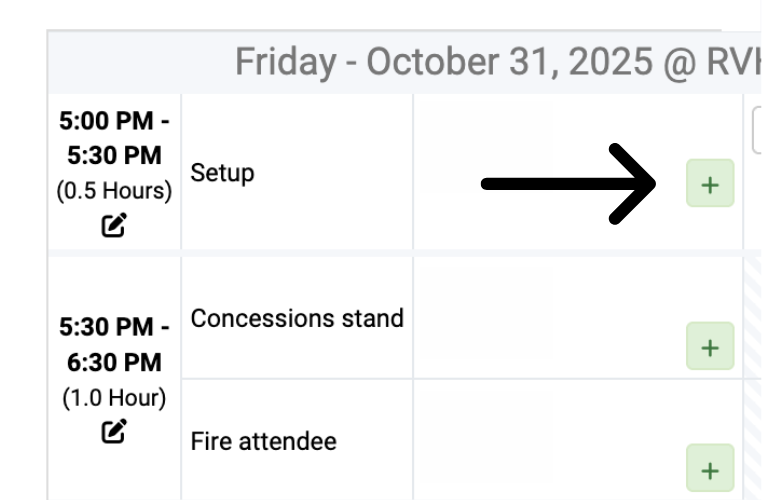Edit the 5:00 PM - 5:30 PM time slot
The width and height of the screenshot is (770, 500).
[114, 225]
